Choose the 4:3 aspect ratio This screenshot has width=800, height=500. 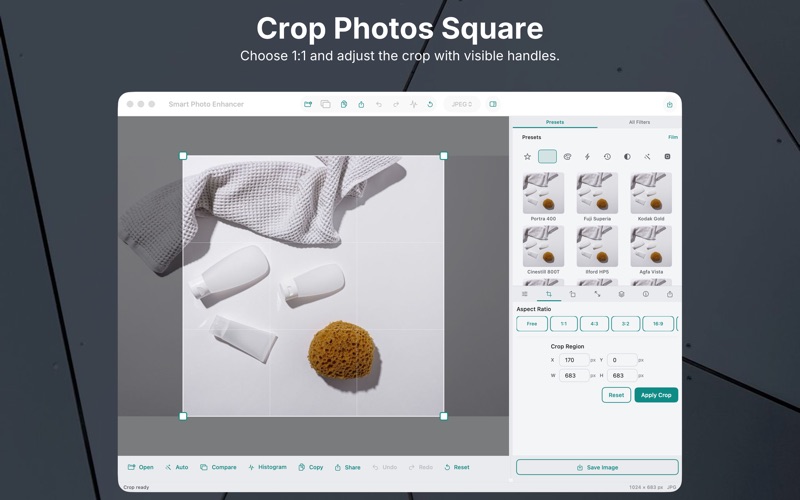(x=594, y=324)
